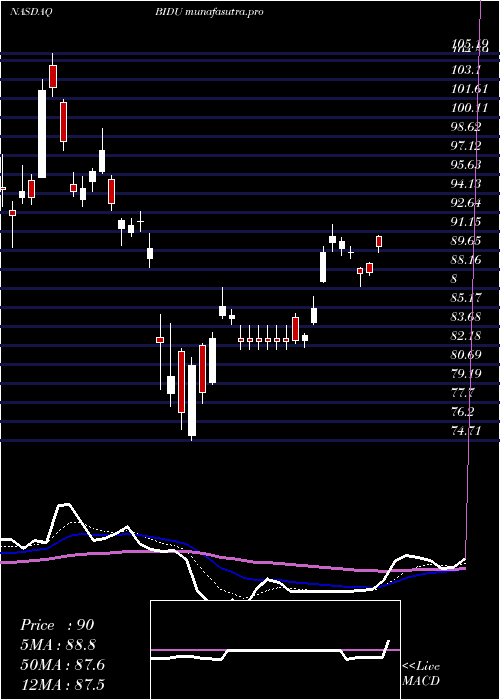Click inside the MACD inset chart panel
This screenshot has height=700, width=500.
[275, 650]
